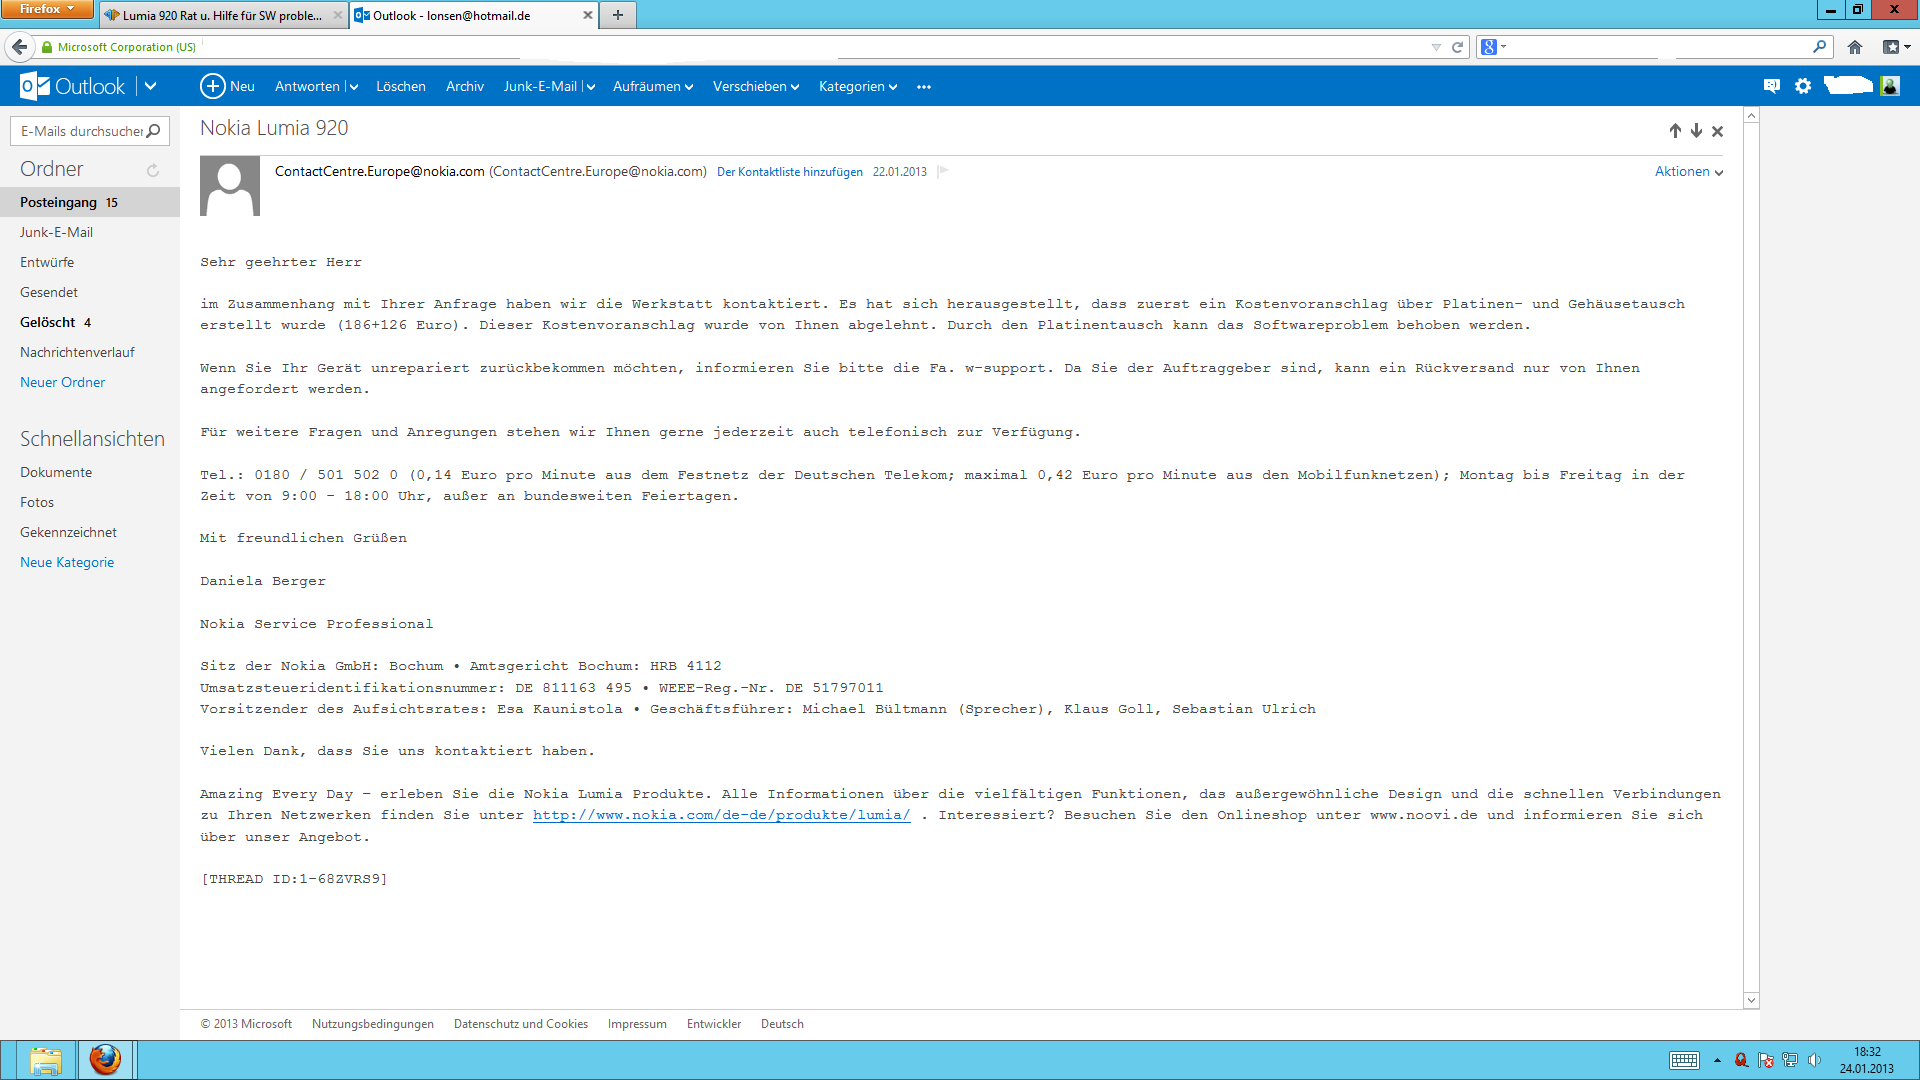Show hidden tray icons

pos(1717,1060)
